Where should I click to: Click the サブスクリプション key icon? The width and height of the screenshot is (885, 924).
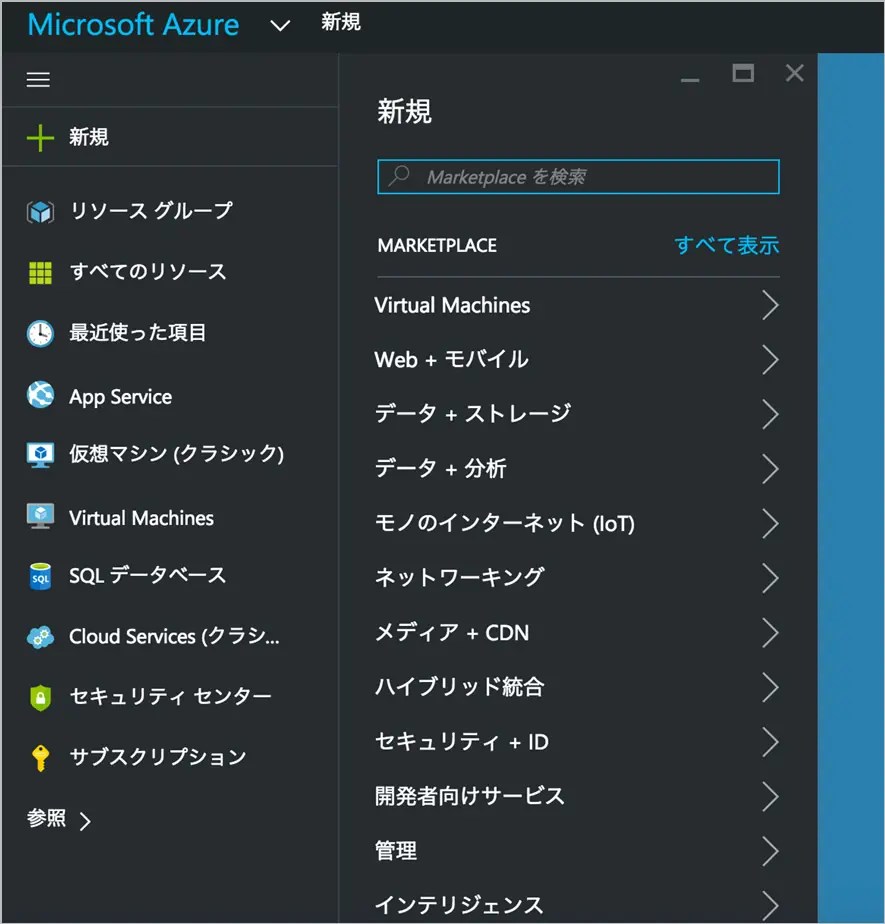(x=40, y=758)
